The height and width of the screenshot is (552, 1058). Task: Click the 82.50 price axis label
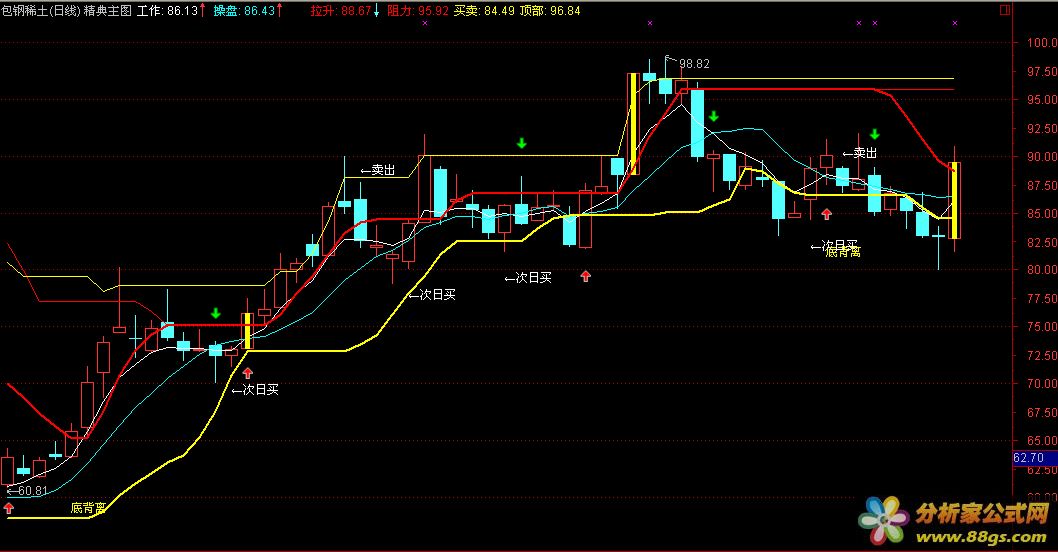pyautogui.click(x=1042, y=242)
